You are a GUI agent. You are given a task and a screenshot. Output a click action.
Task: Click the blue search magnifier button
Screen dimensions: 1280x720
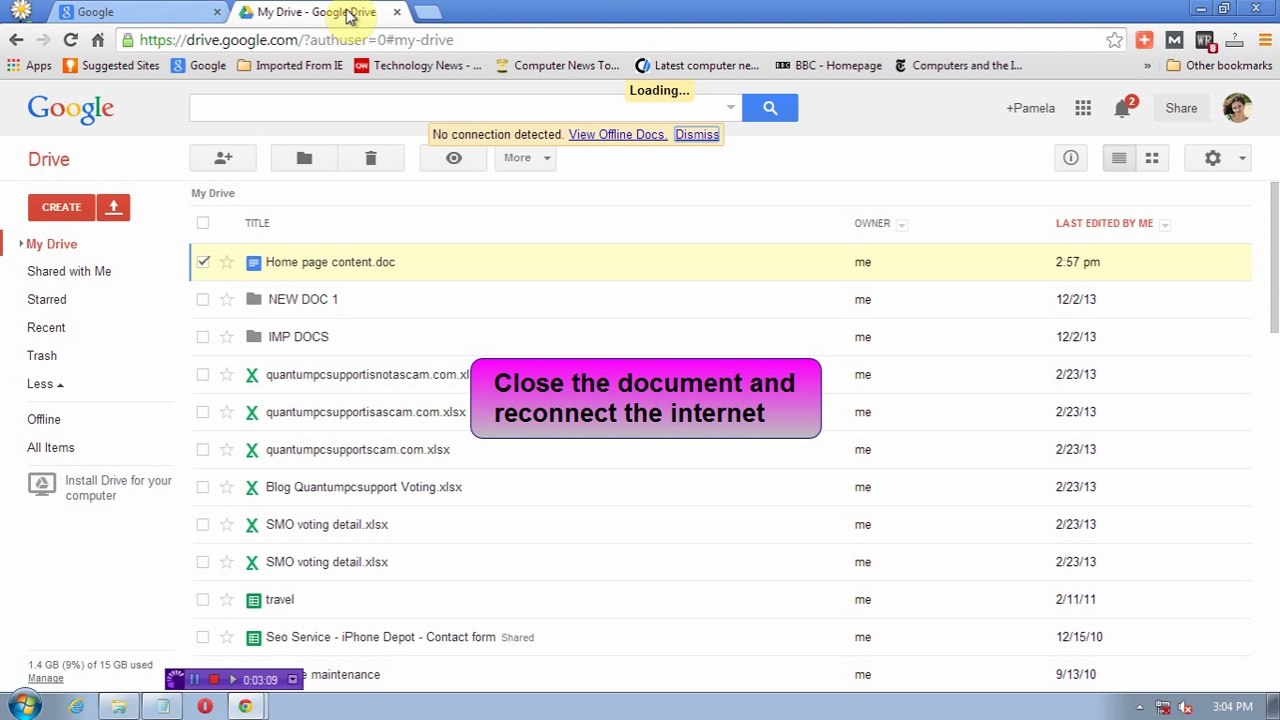pyautogui.click(x=770, y=108)
